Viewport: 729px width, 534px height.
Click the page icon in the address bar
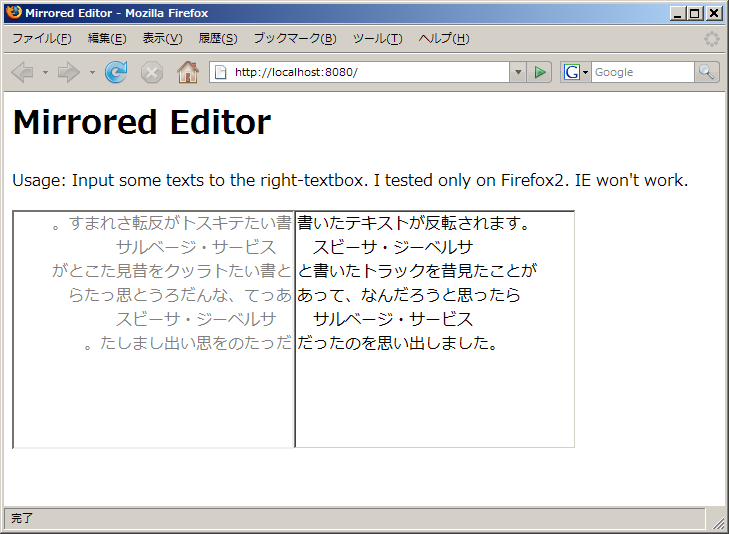coord(220,73)
